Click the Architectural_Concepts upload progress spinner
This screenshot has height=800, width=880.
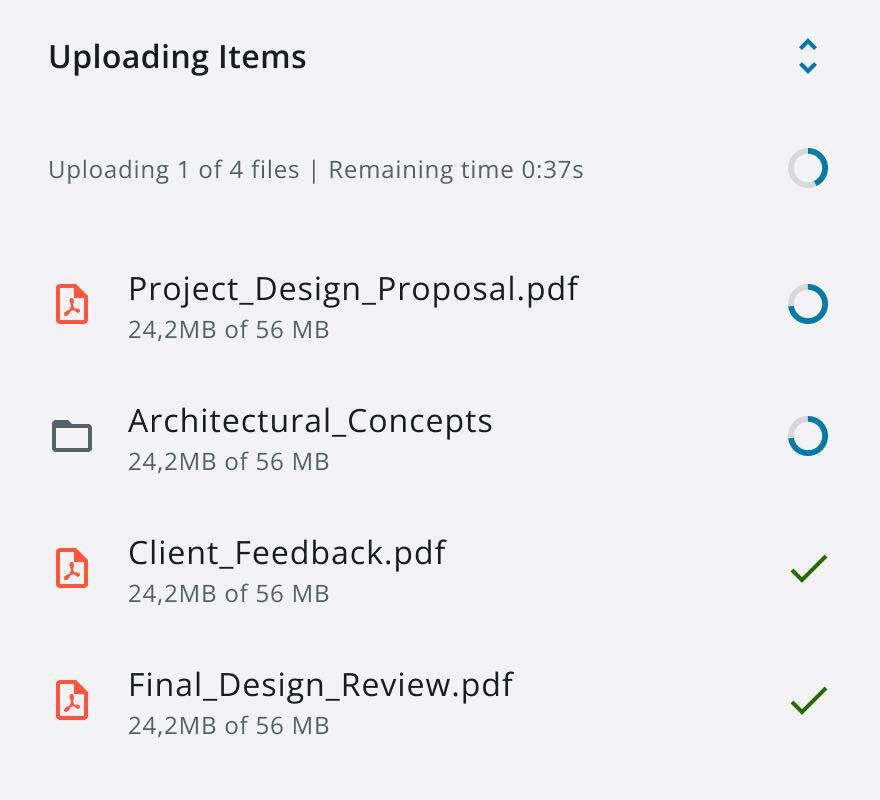pyautogui.click(x=808, y=436)
